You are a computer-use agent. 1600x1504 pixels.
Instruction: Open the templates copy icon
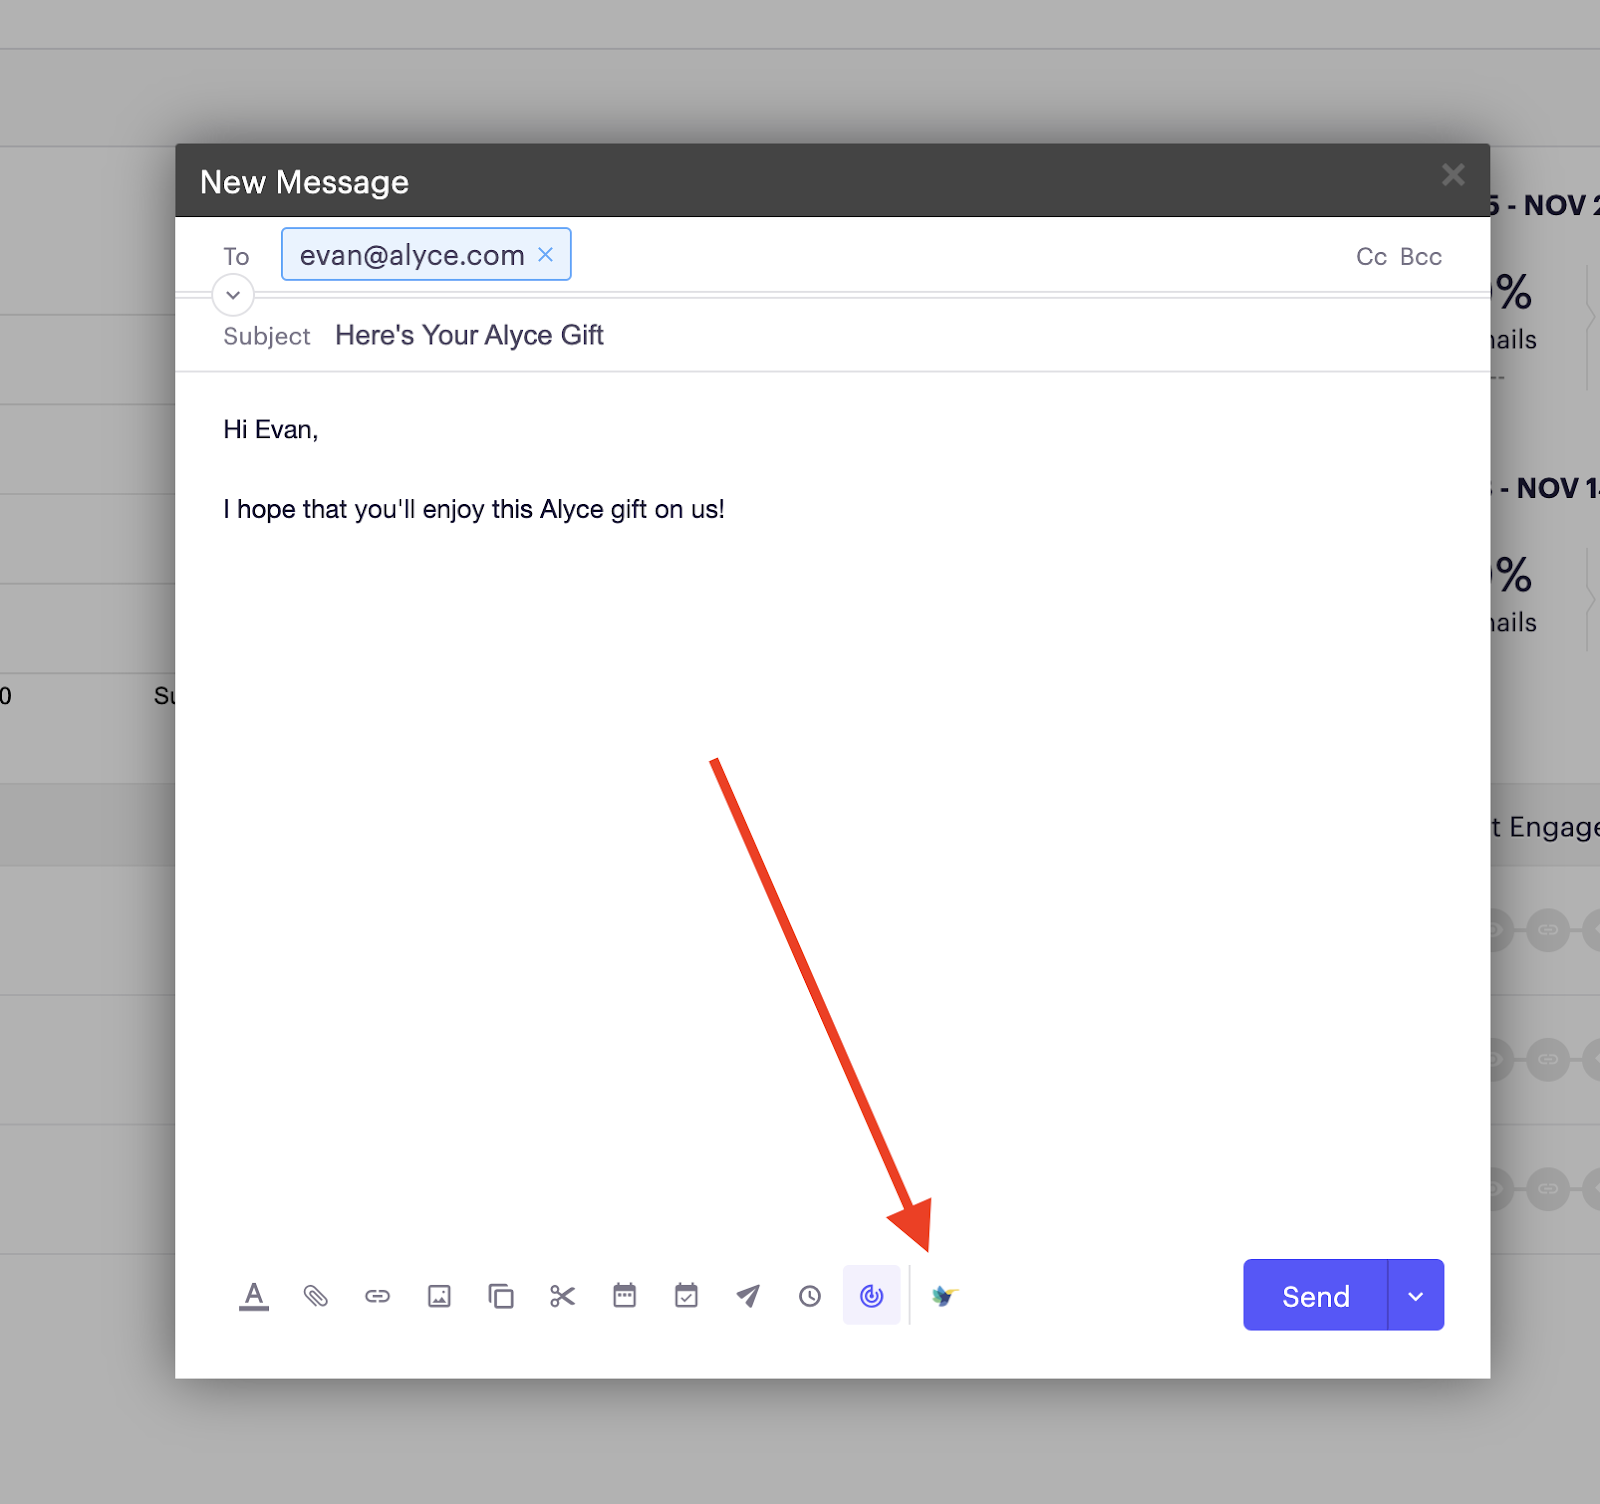[x=501, y=1296]
